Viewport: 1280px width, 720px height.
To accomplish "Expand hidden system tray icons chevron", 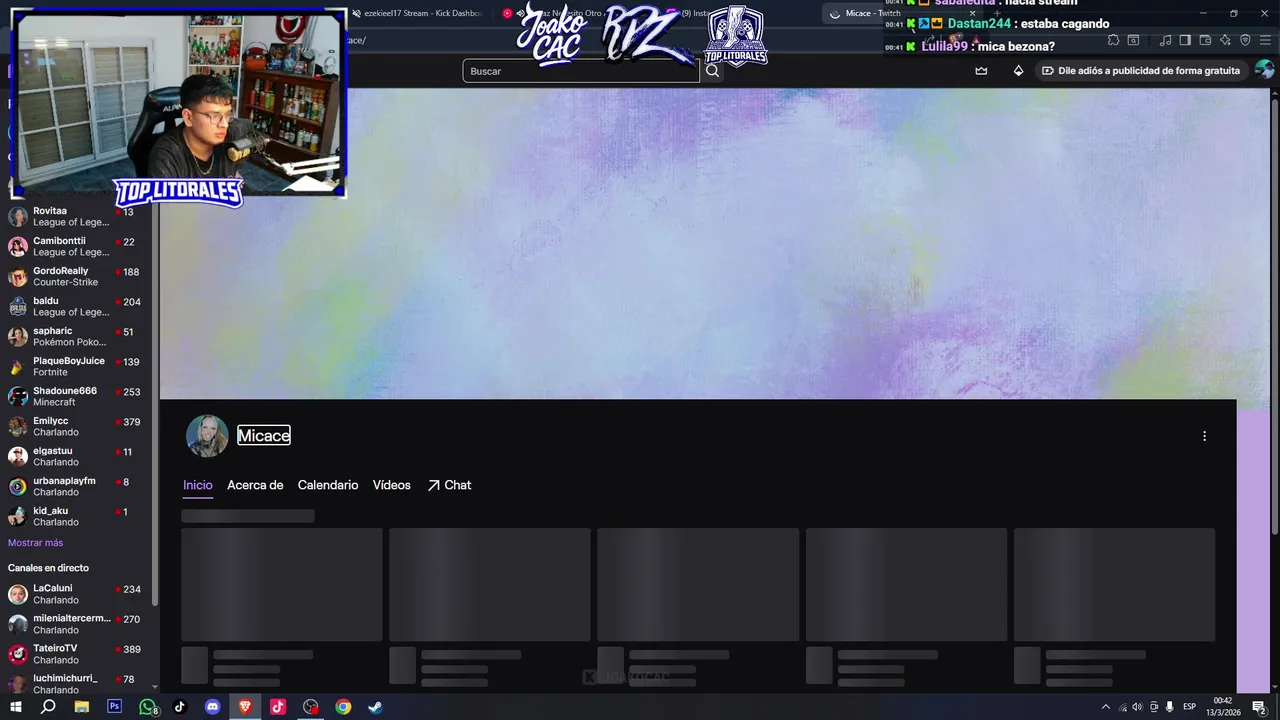I will coord(1105,707).
